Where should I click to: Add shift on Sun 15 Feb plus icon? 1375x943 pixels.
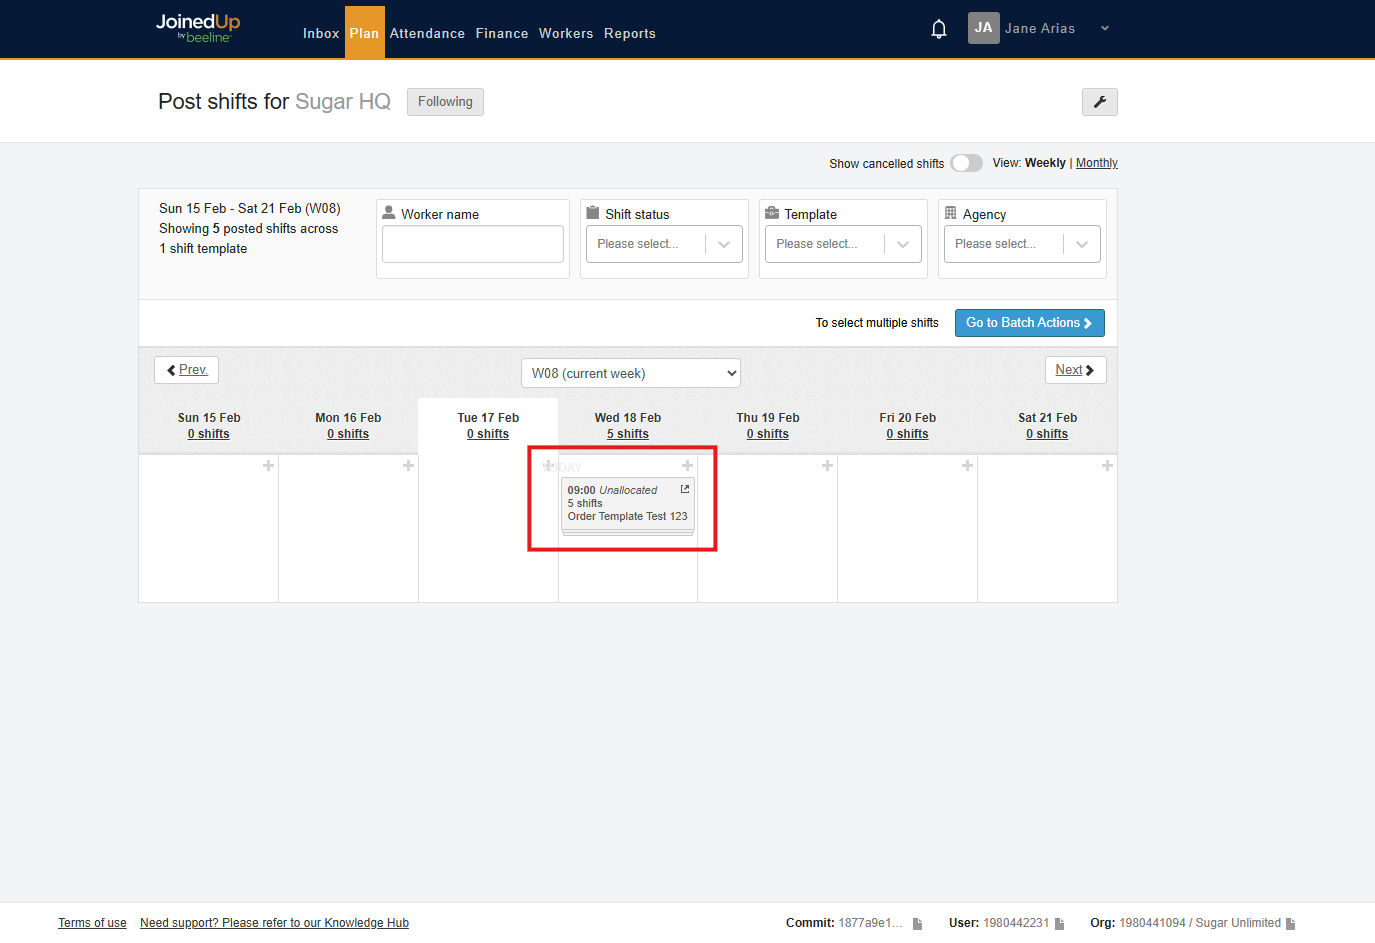click(x=268, y=466)
